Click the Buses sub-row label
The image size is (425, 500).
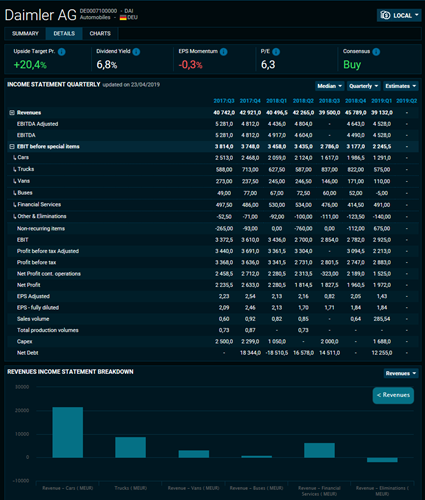pos(25,193)
